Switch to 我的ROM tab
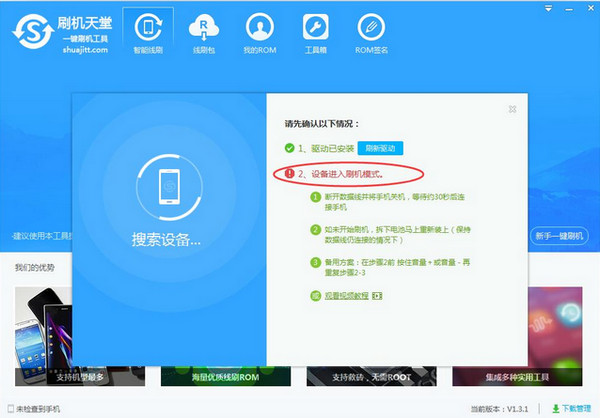Viewport: 600px width, 418px height. pyautogui.click(x=260, y=33)
